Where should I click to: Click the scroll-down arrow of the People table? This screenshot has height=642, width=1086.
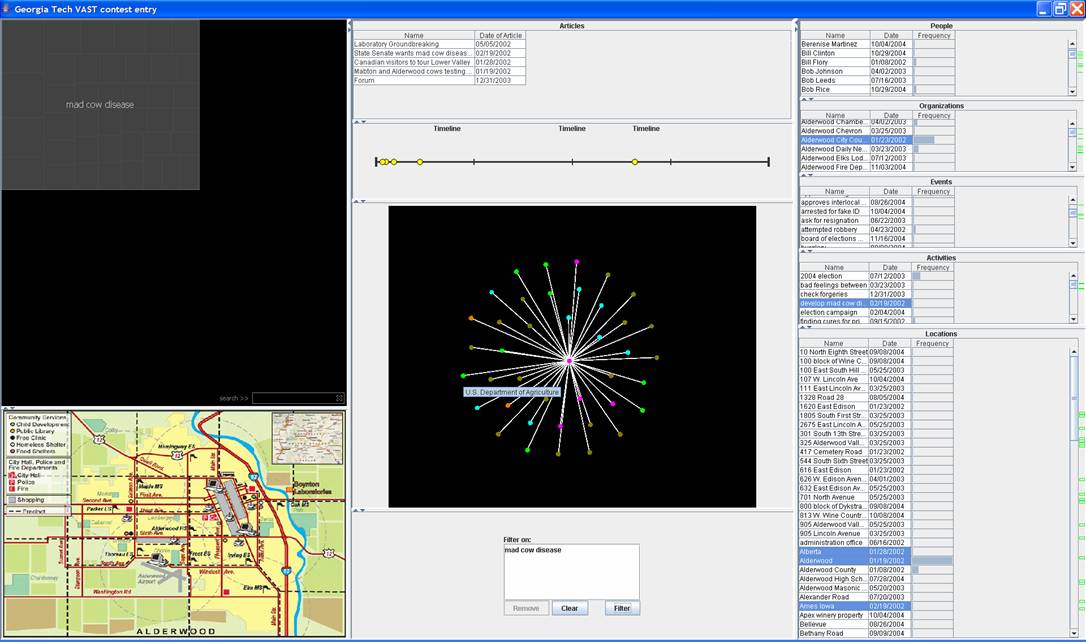tap(1072, 91)
